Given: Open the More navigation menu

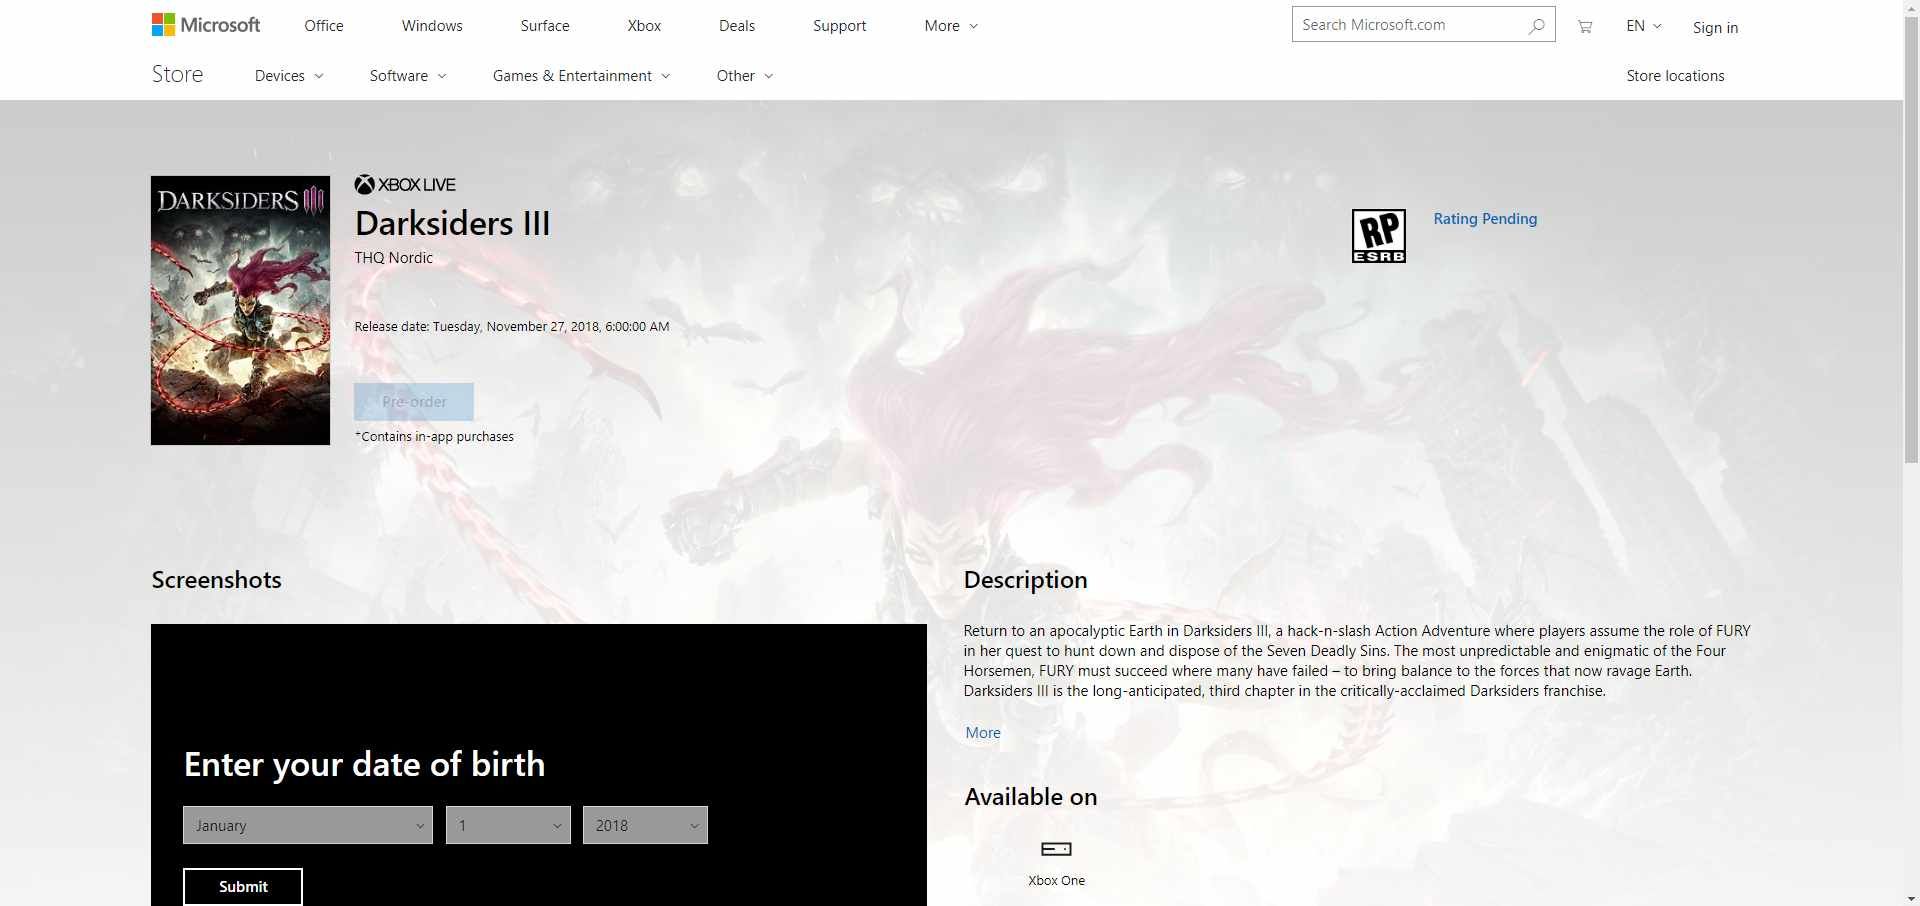Looking at the screenshot, I should coord(951,26).
